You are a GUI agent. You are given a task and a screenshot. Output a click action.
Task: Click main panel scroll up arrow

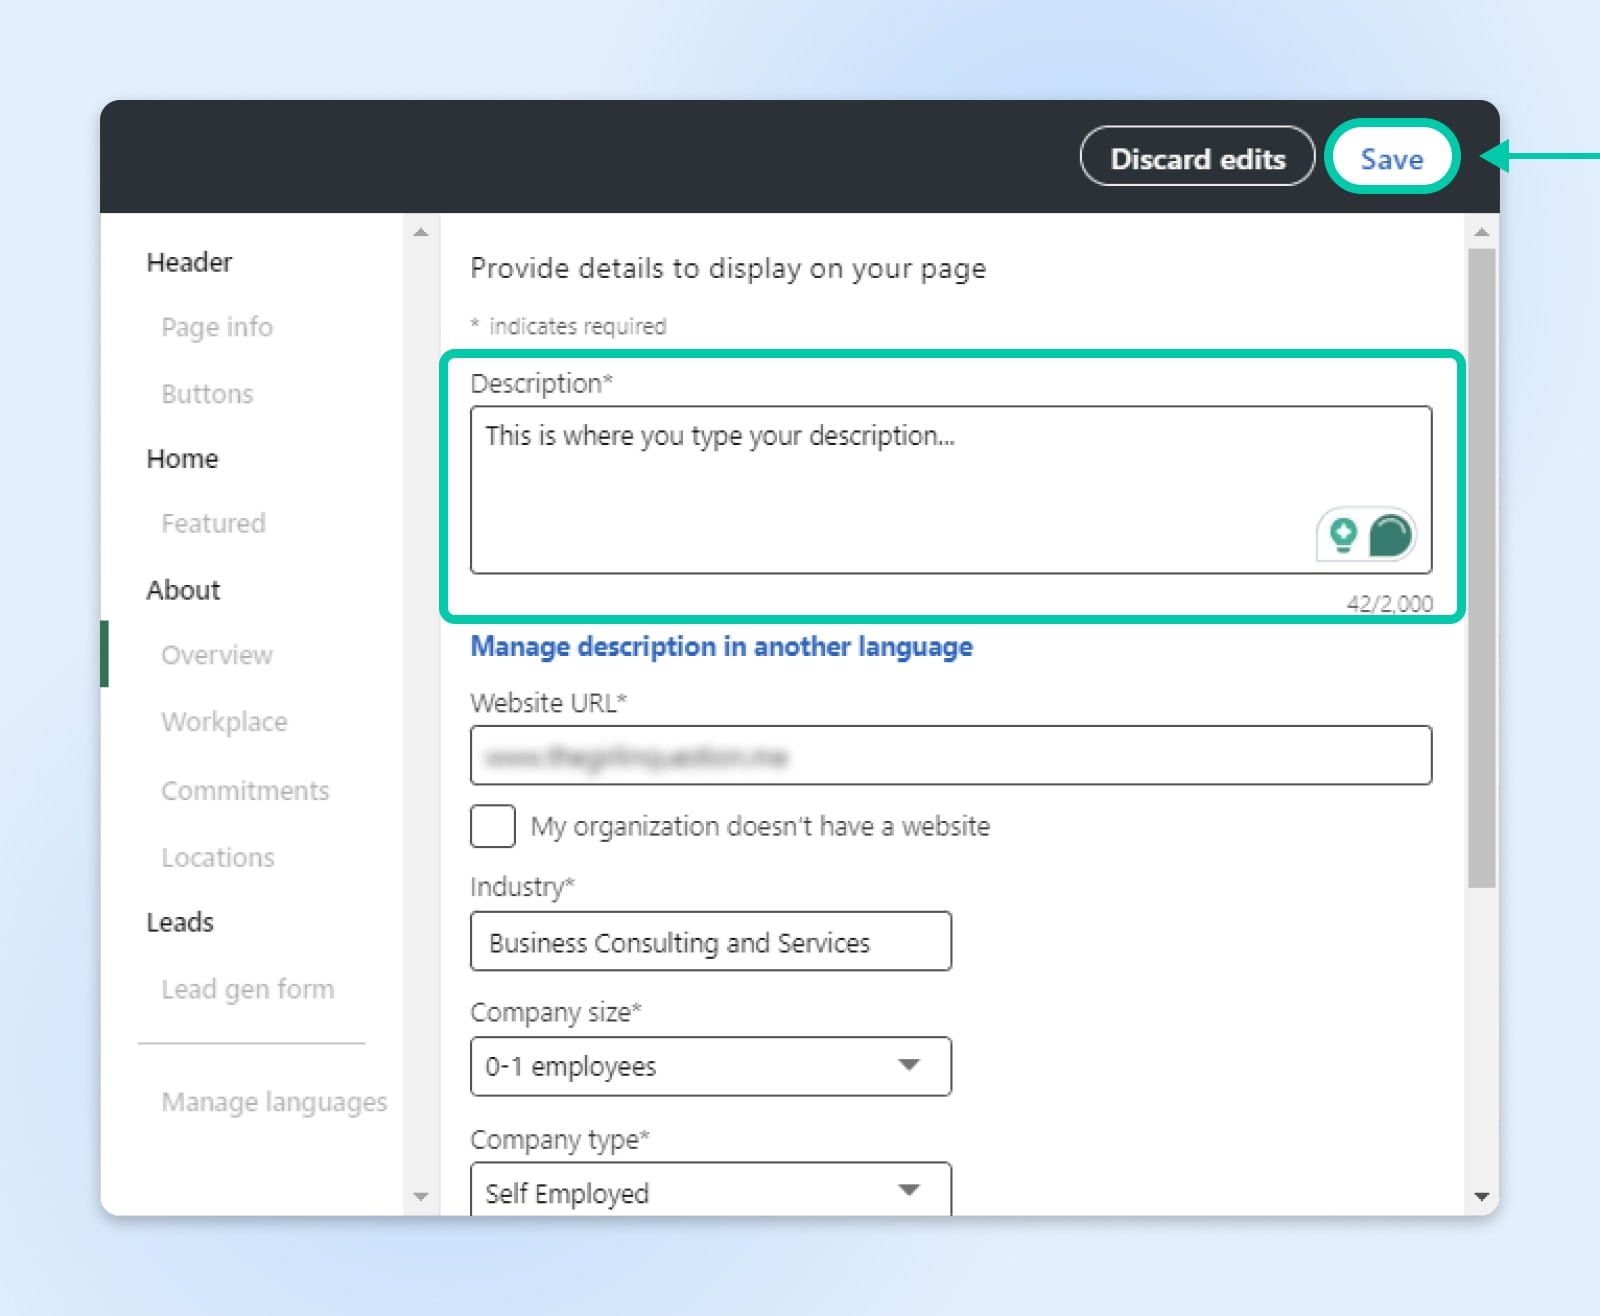(1482, 232)
